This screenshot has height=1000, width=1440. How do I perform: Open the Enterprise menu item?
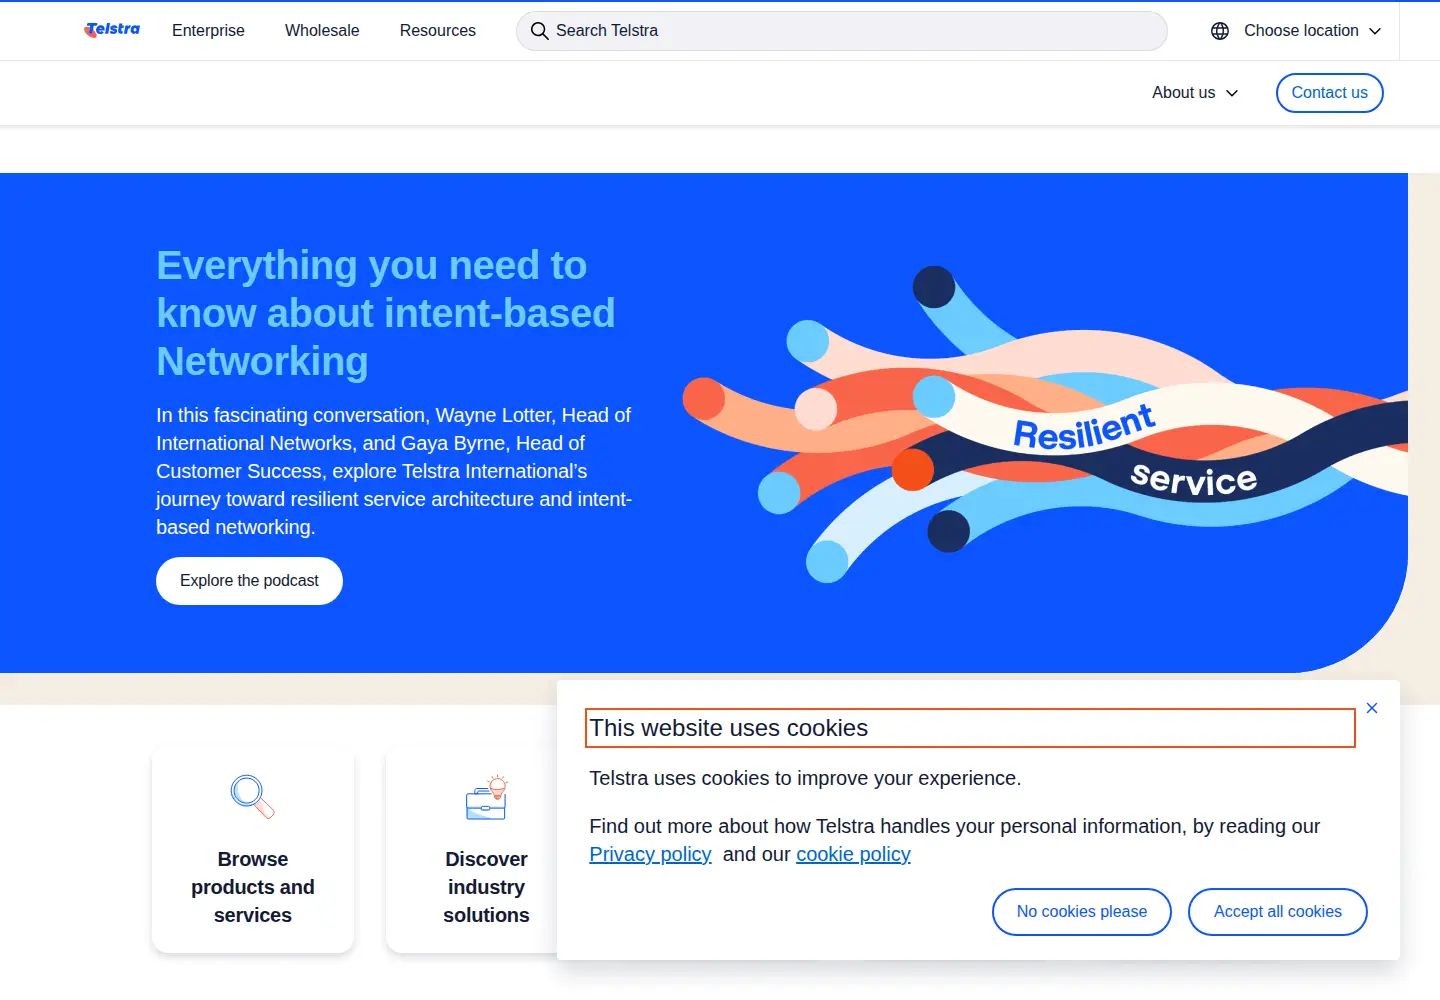208,30
